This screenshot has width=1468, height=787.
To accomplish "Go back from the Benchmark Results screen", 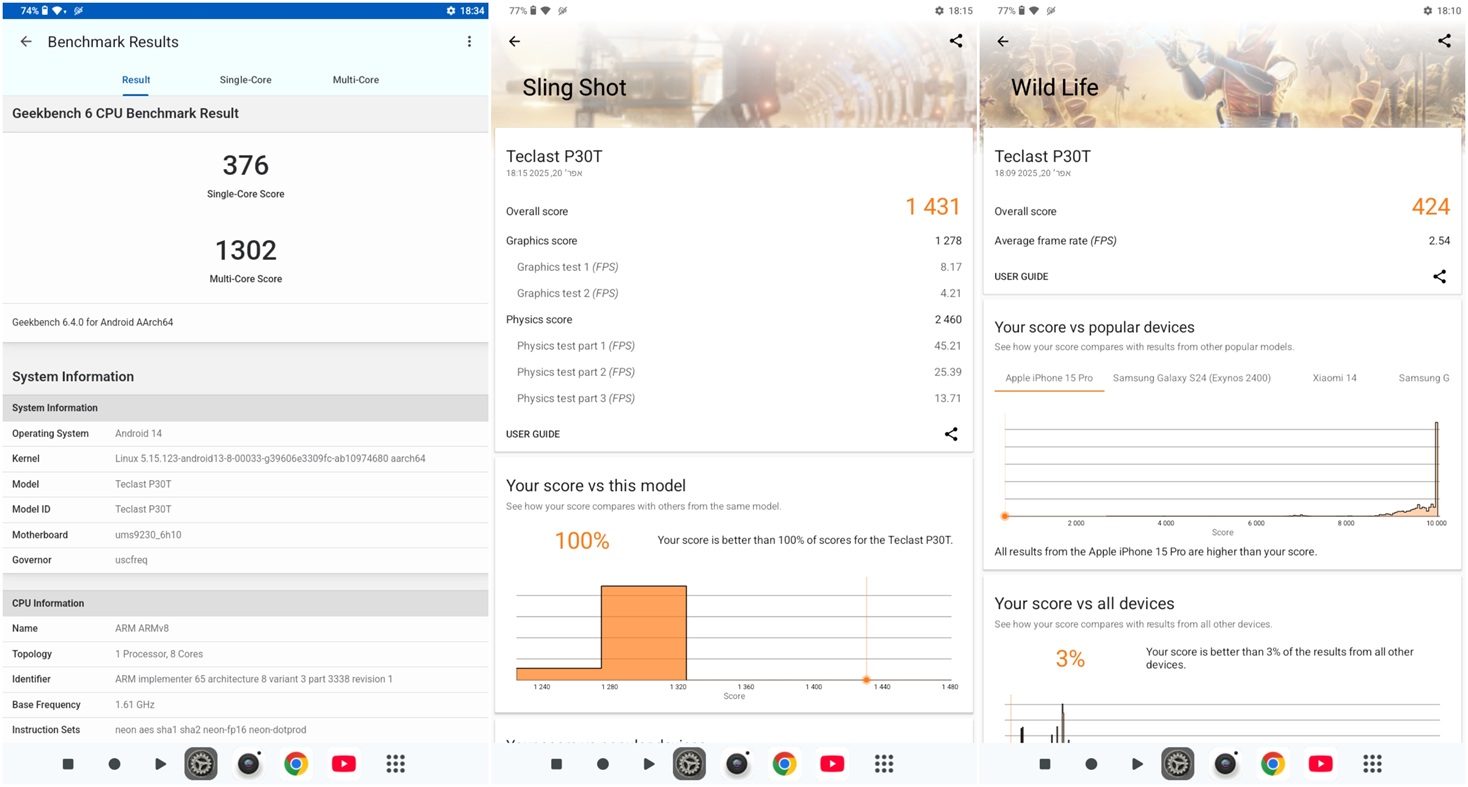I will [x=26, y=42].
